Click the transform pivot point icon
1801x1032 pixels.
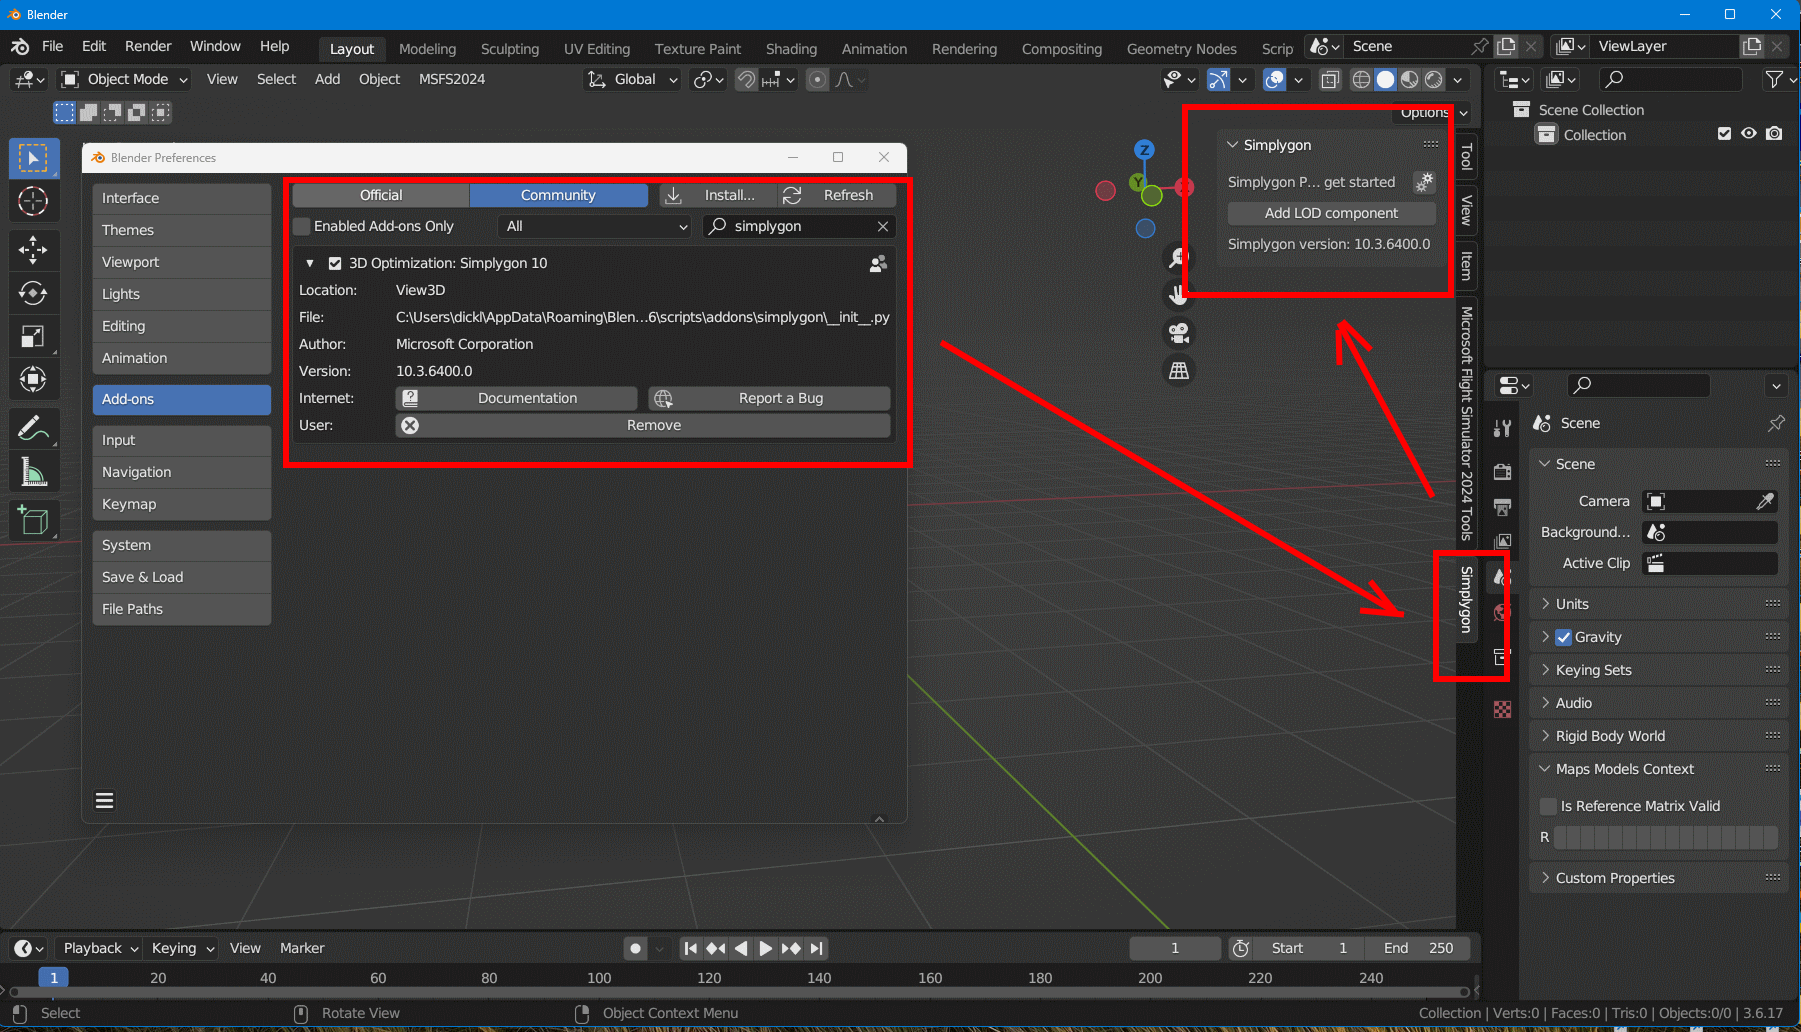[709, 79]
